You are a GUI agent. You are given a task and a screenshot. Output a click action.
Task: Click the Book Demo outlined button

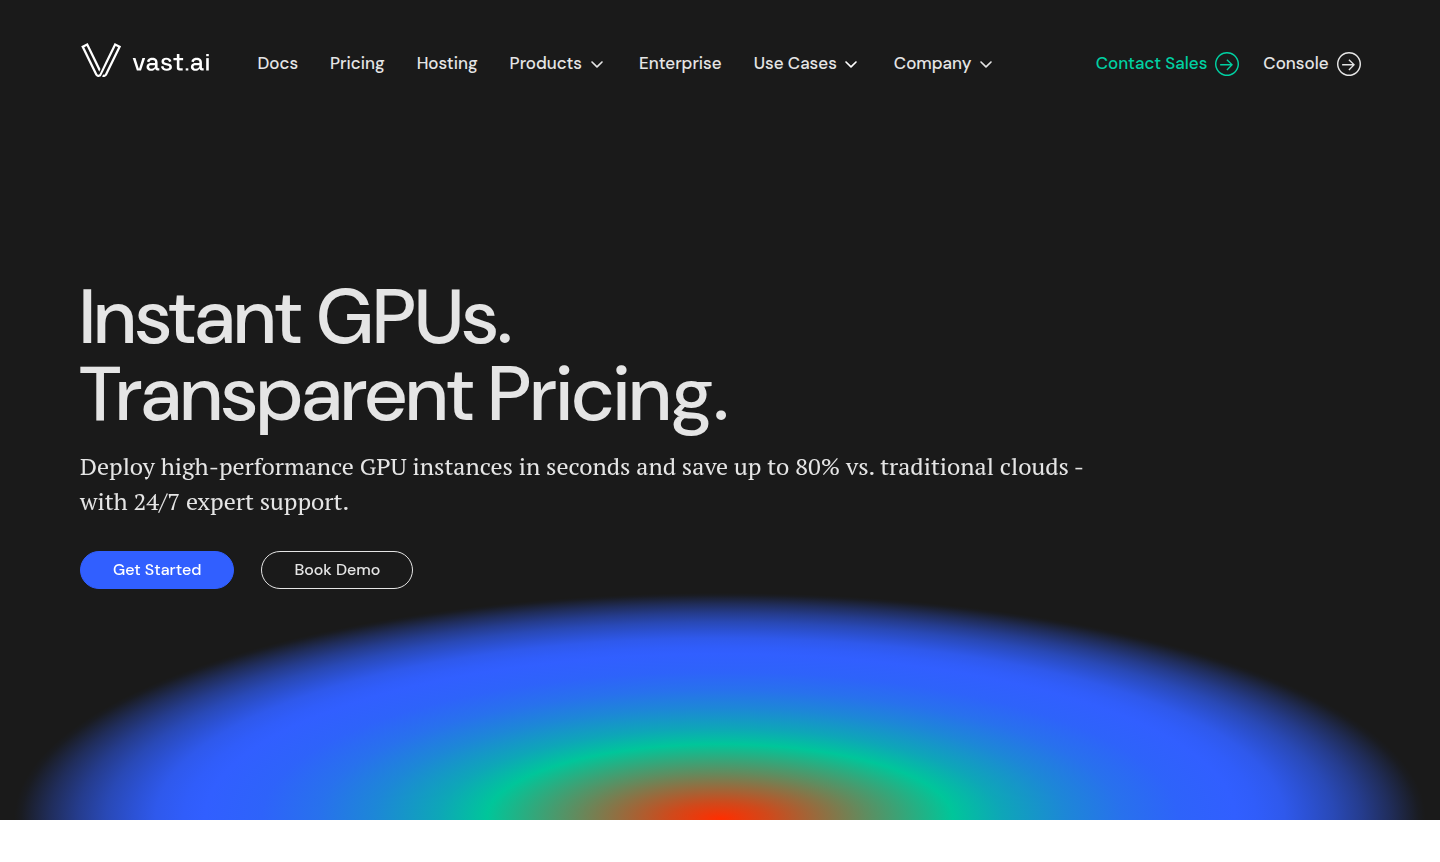pos(337,570)
